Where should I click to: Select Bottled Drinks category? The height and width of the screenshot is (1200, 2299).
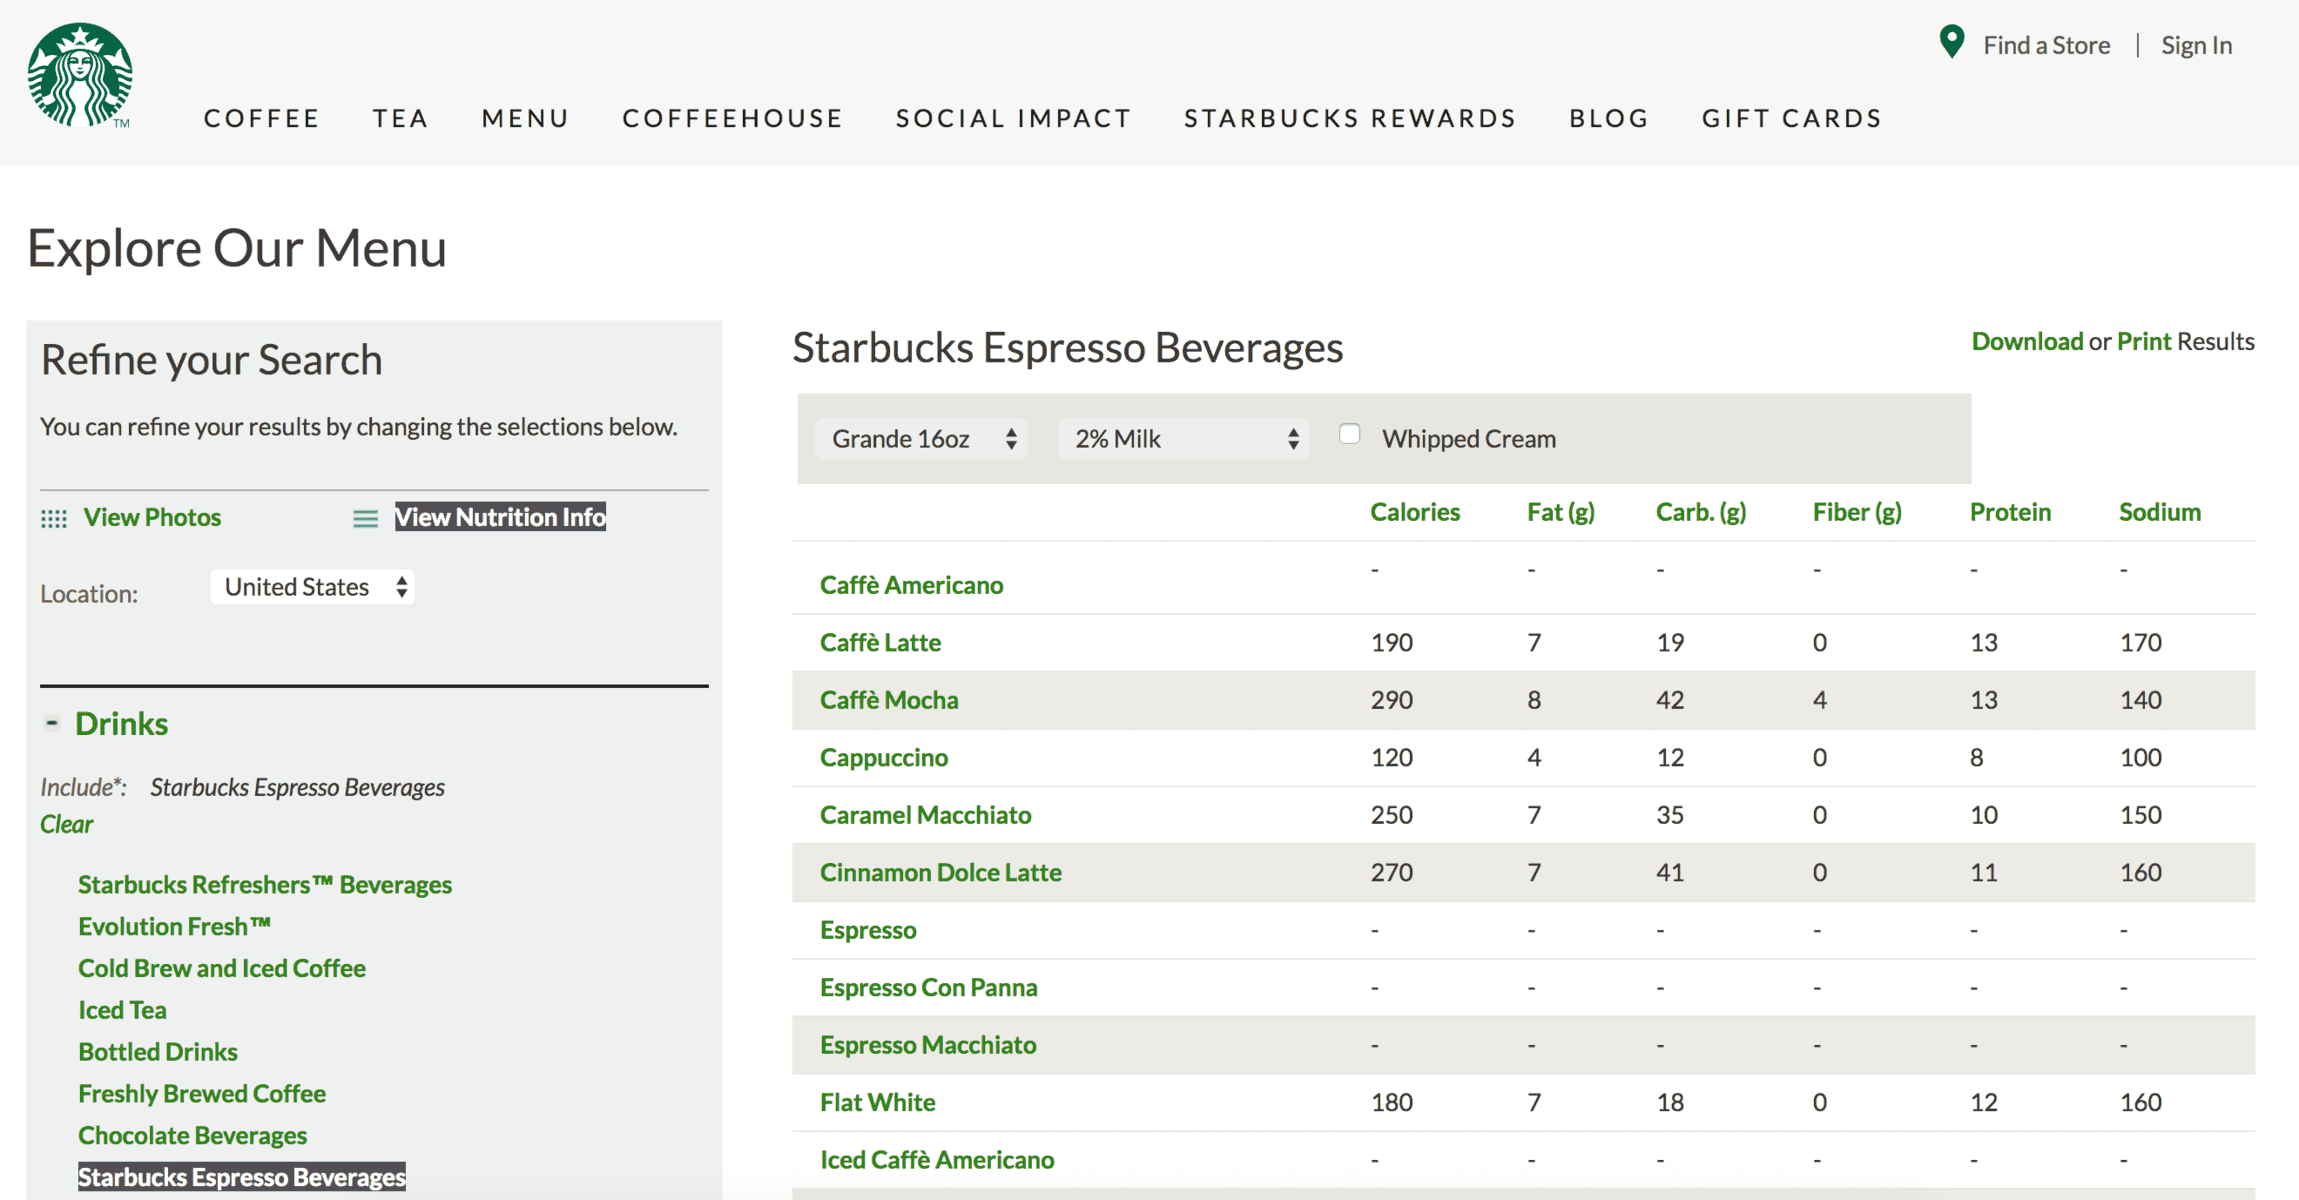click(158, 1052)
